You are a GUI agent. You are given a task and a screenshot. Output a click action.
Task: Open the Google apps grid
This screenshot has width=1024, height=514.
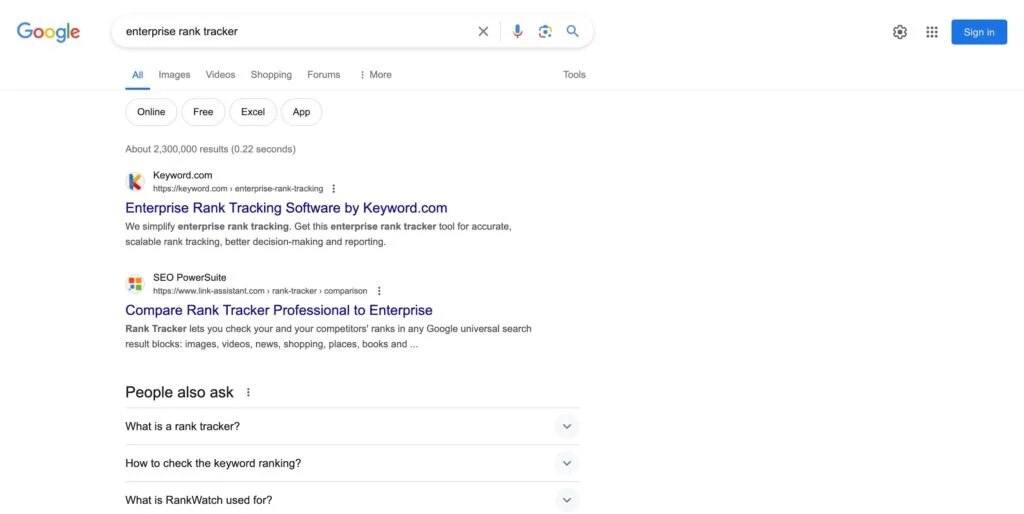point(932,32)
